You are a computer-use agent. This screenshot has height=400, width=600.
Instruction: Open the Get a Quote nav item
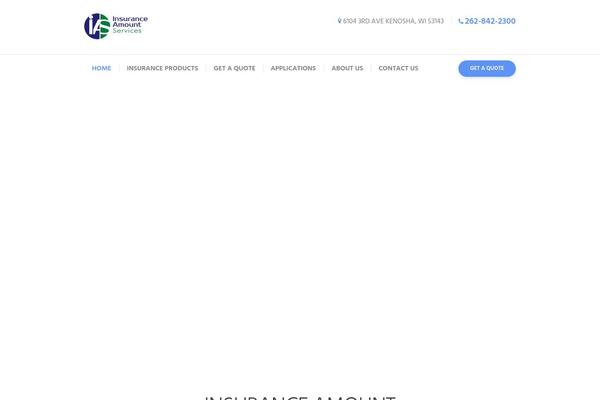coord(234,68)
